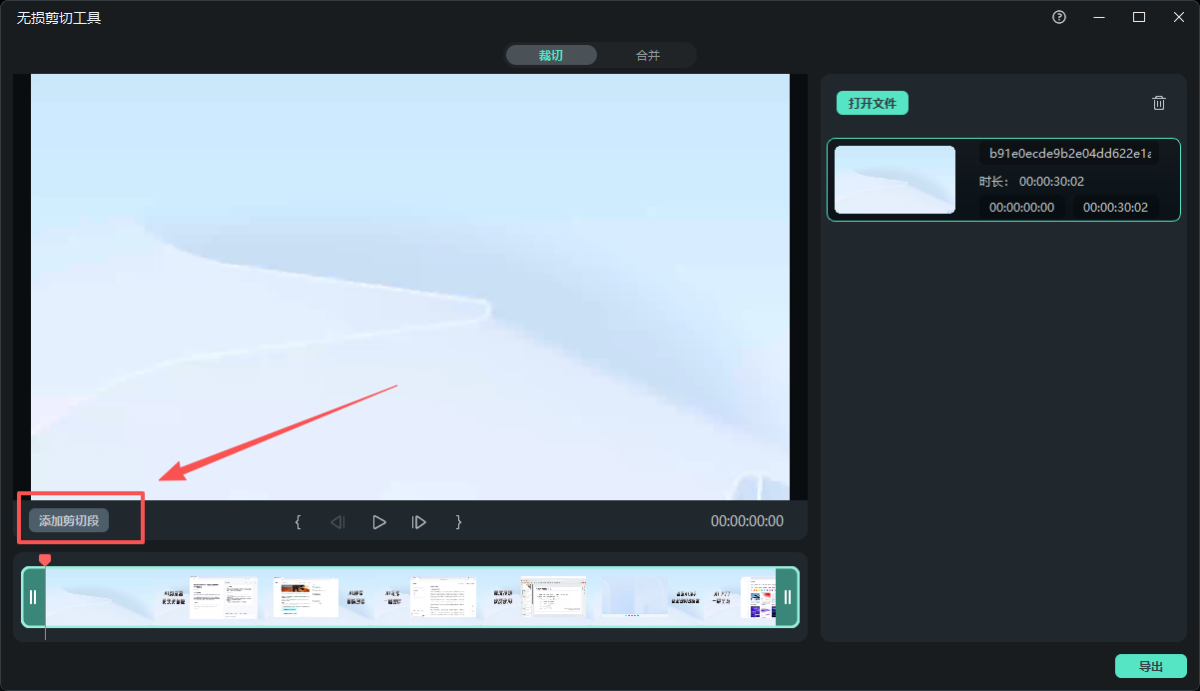Click the trash icon to delete file
The image size is (1200, 691).
pyautogui.click(x=1158, y=103)
